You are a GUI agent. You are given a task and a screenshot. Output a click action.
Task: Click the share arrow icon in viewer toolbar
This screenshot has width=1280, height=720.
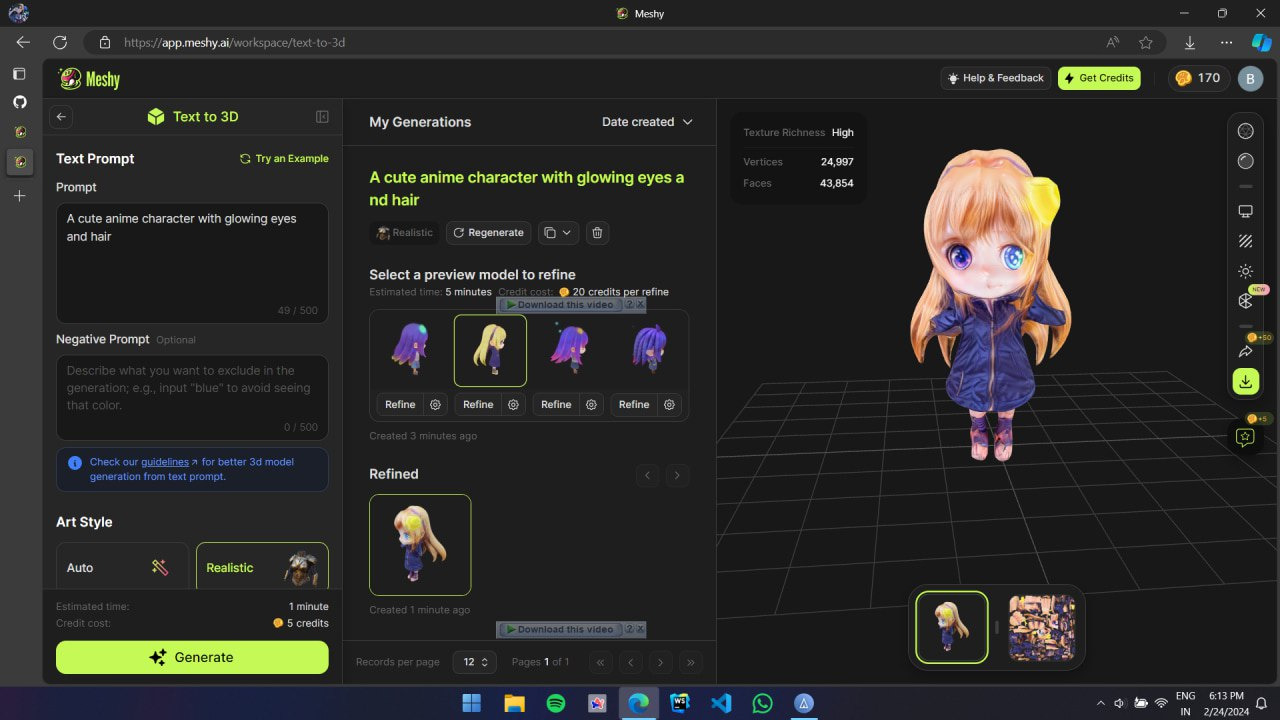1245,351
